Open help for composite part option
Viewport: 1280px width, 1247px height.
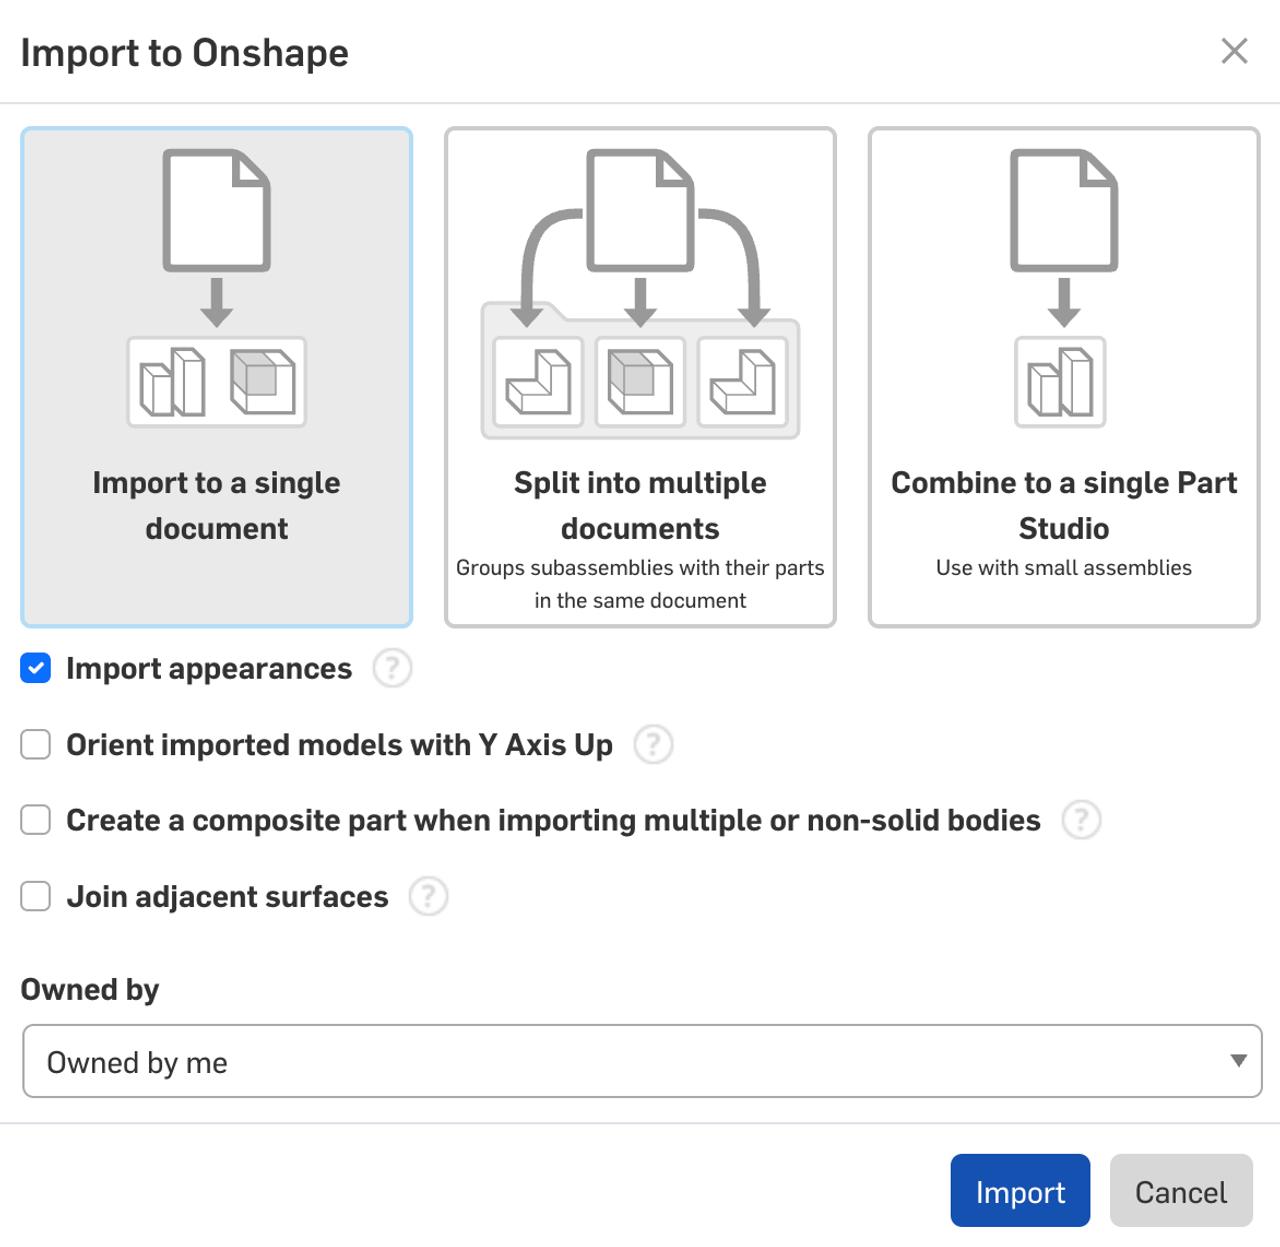[1081, 820]
